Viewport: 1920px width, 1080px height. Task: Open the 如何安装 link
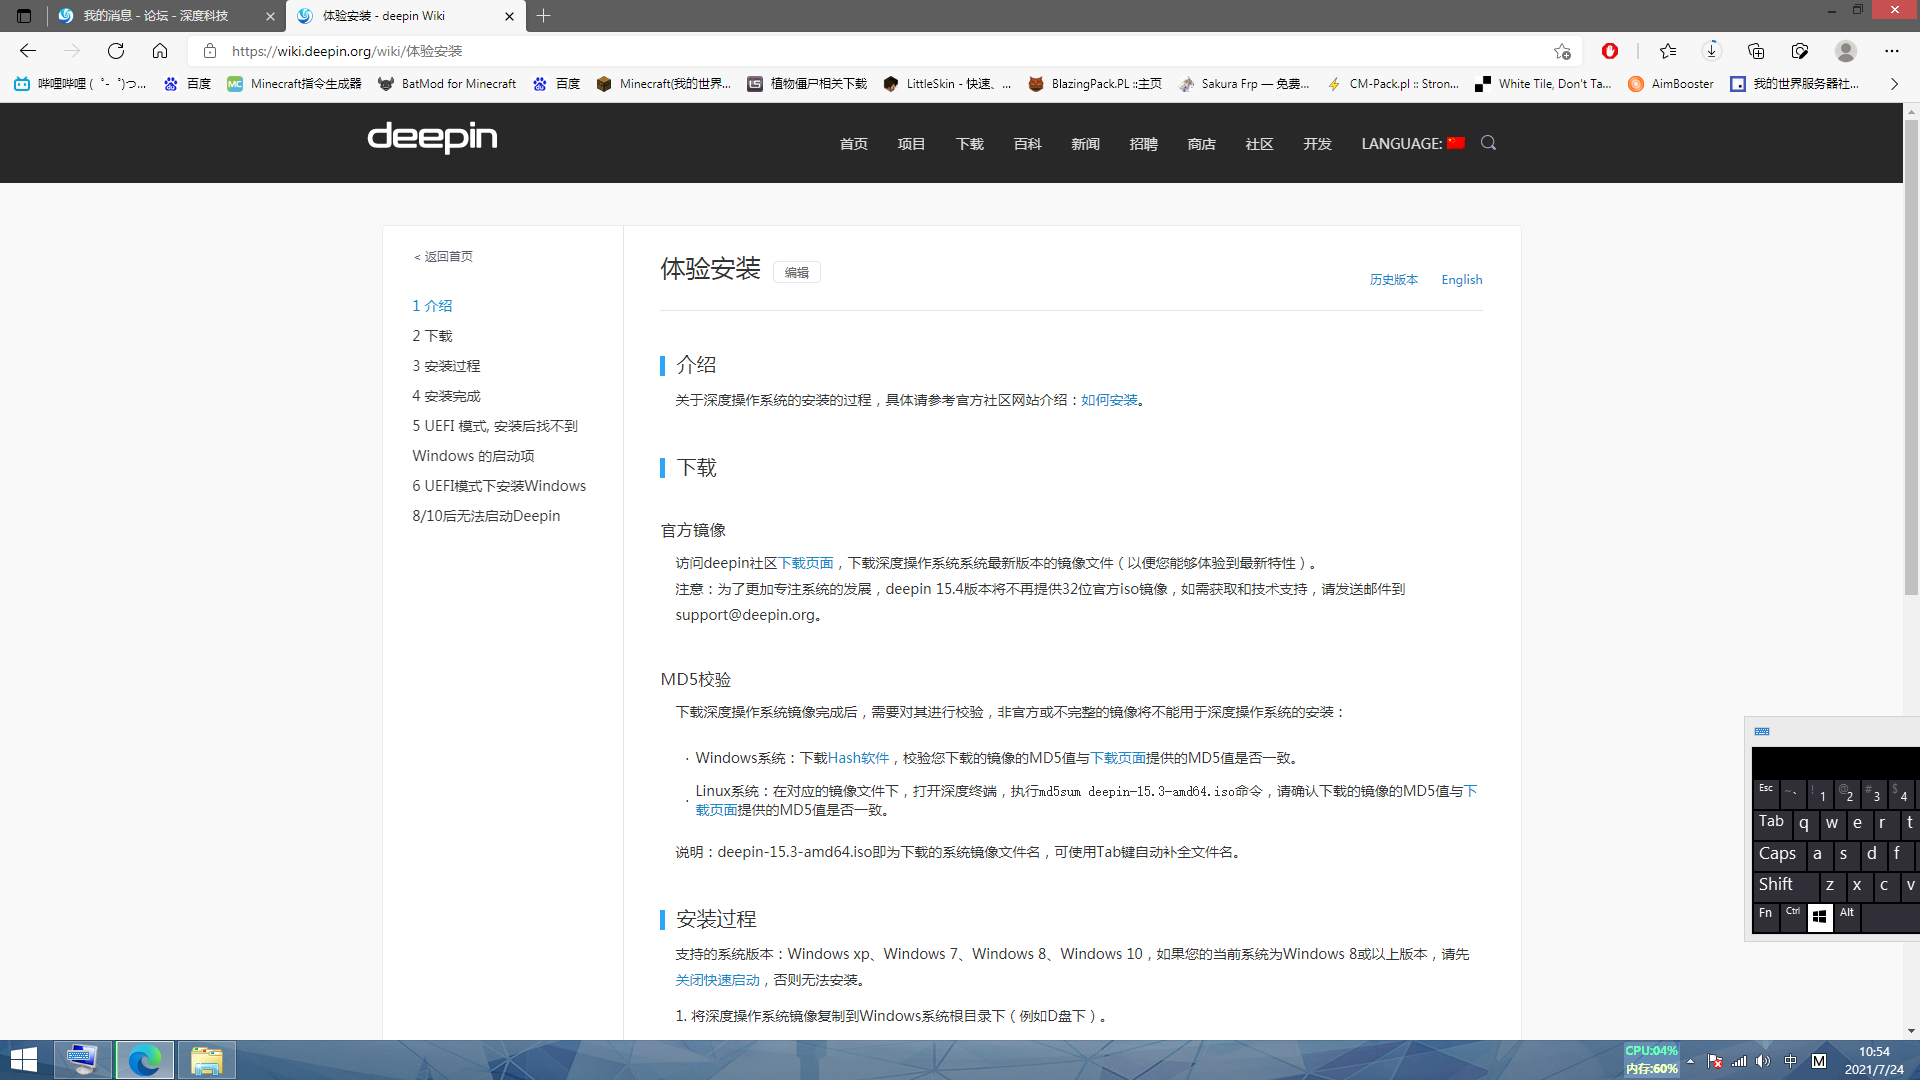[1109, 400]
